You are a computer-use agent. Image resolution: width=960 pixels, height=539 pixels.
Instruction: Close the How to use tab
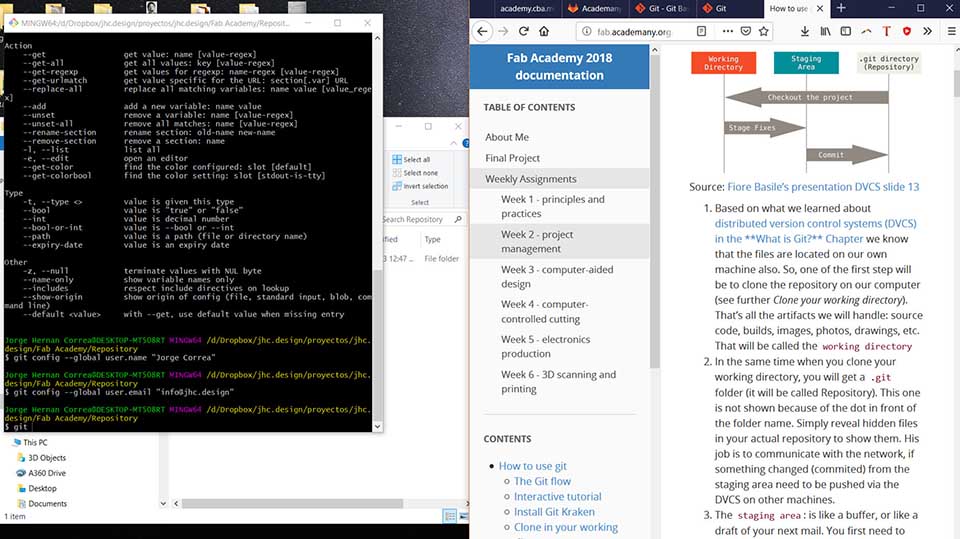(x=820, y=9)
